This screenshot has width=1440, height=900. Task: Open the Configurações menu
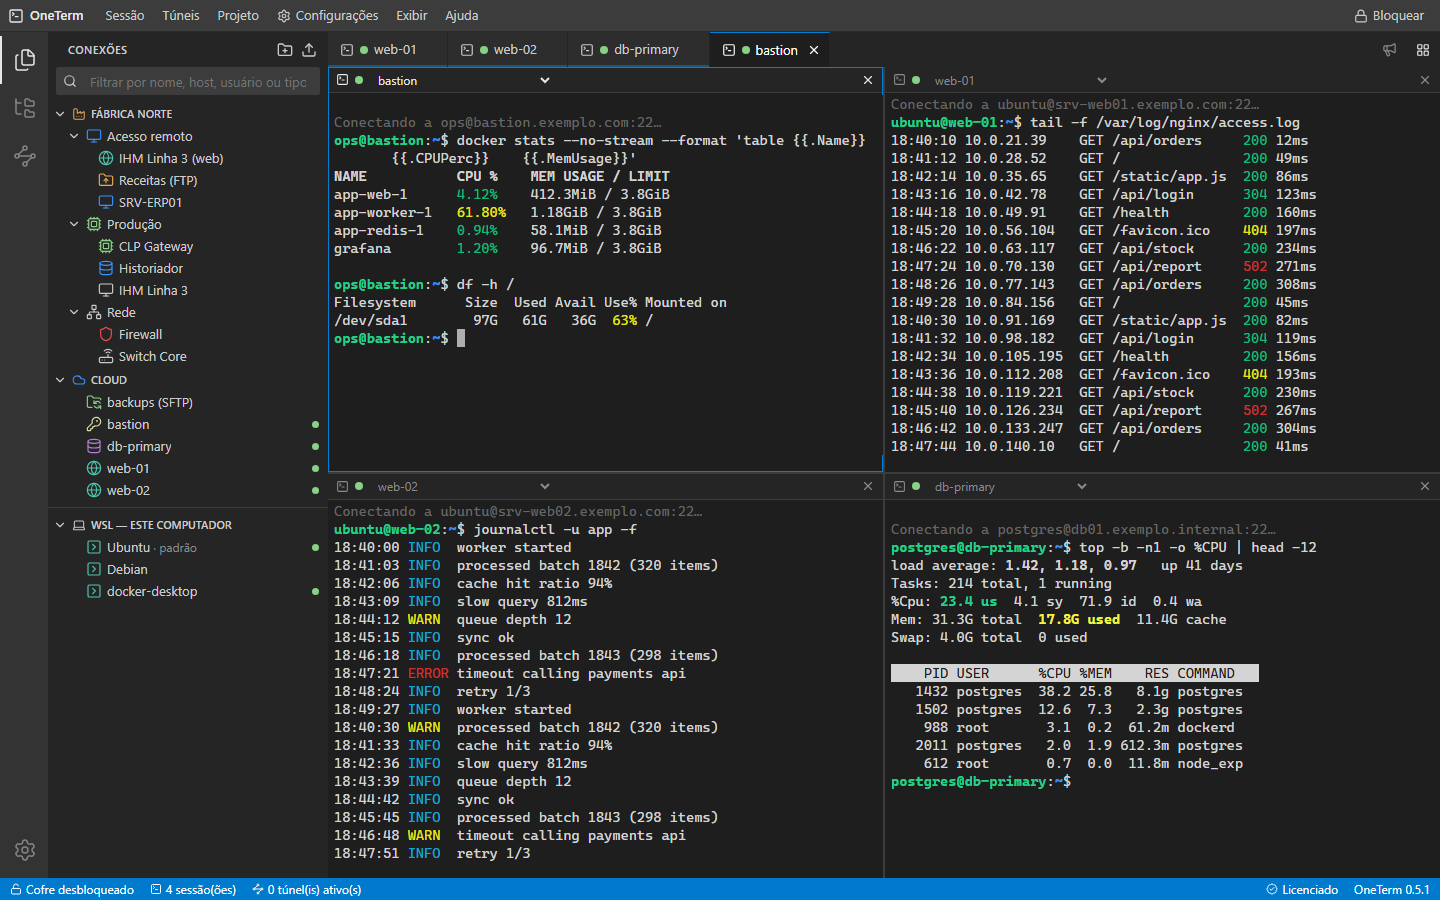328,16
